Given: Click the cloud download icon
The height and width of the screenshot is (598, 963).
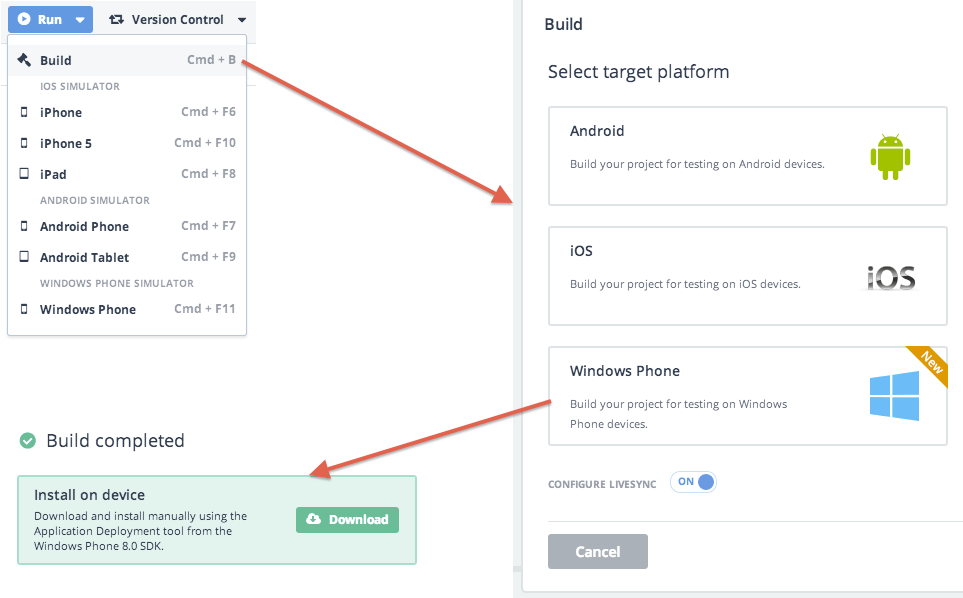Looking at the screenshot, I should click(313, 519).
